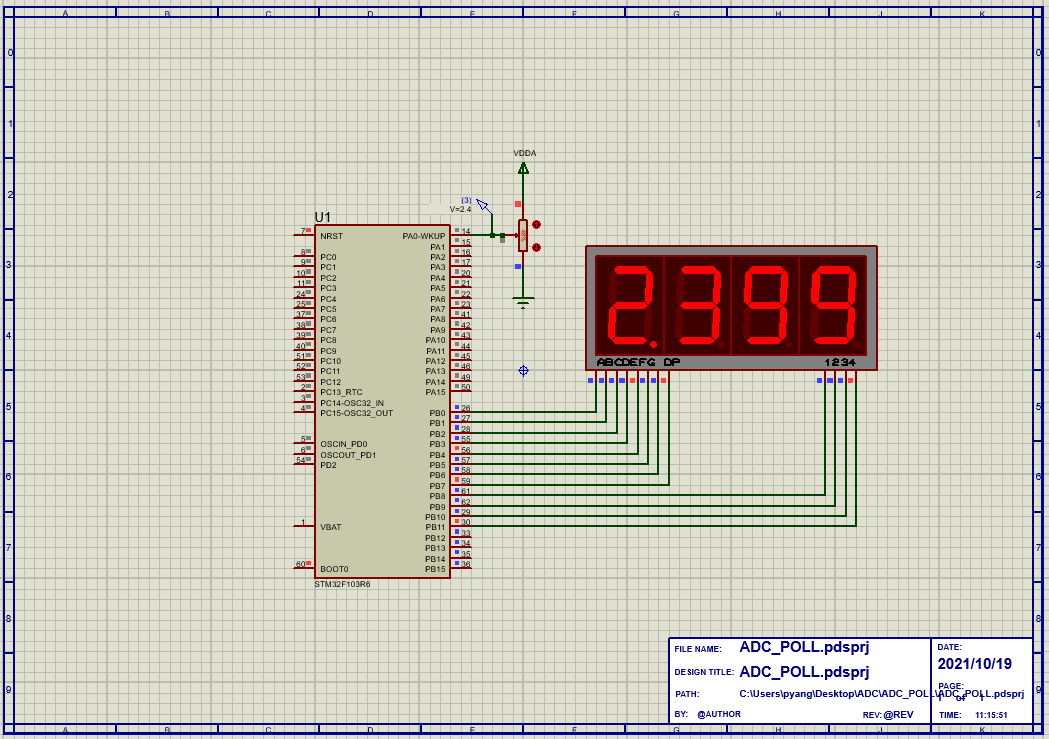Click the PA15 pin label
1049x739 pixels.
click(x=435, y=393)
